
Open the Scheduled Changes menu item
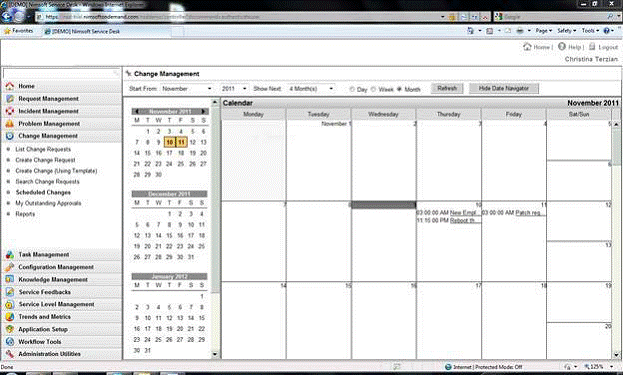pyautogui.click(x=43, y=192)
